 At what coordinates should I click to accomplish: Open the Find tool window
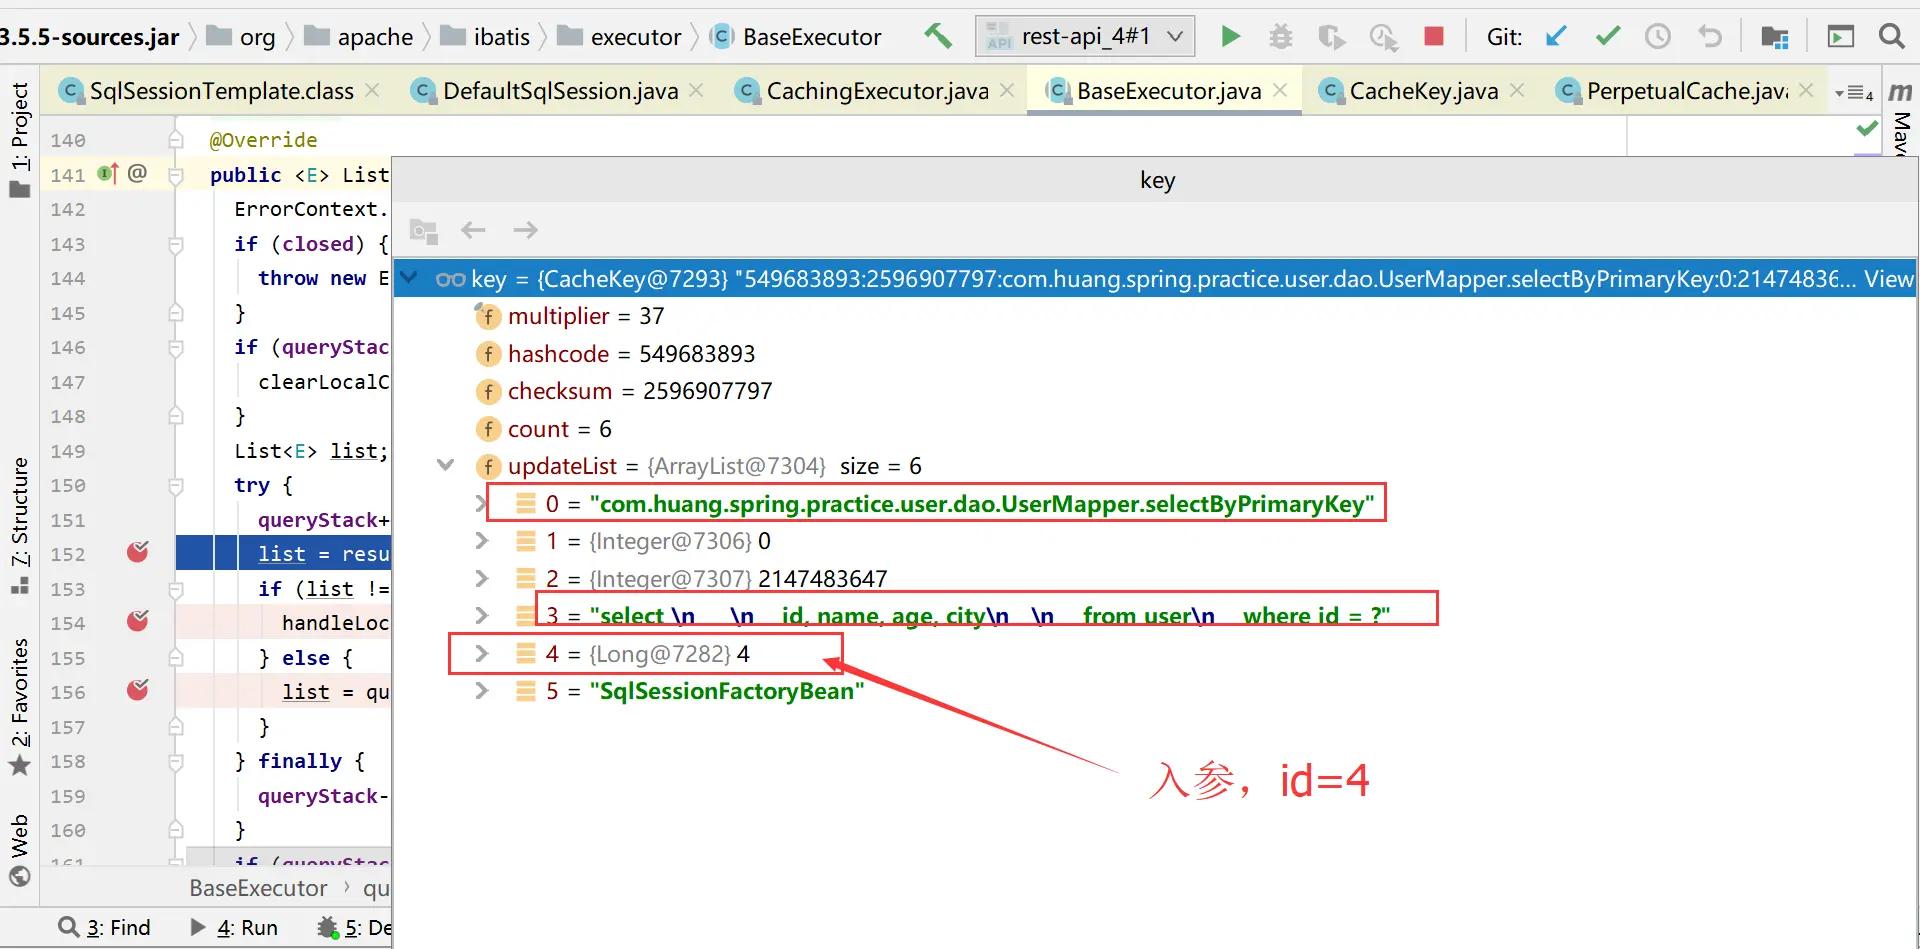point(104,928)
